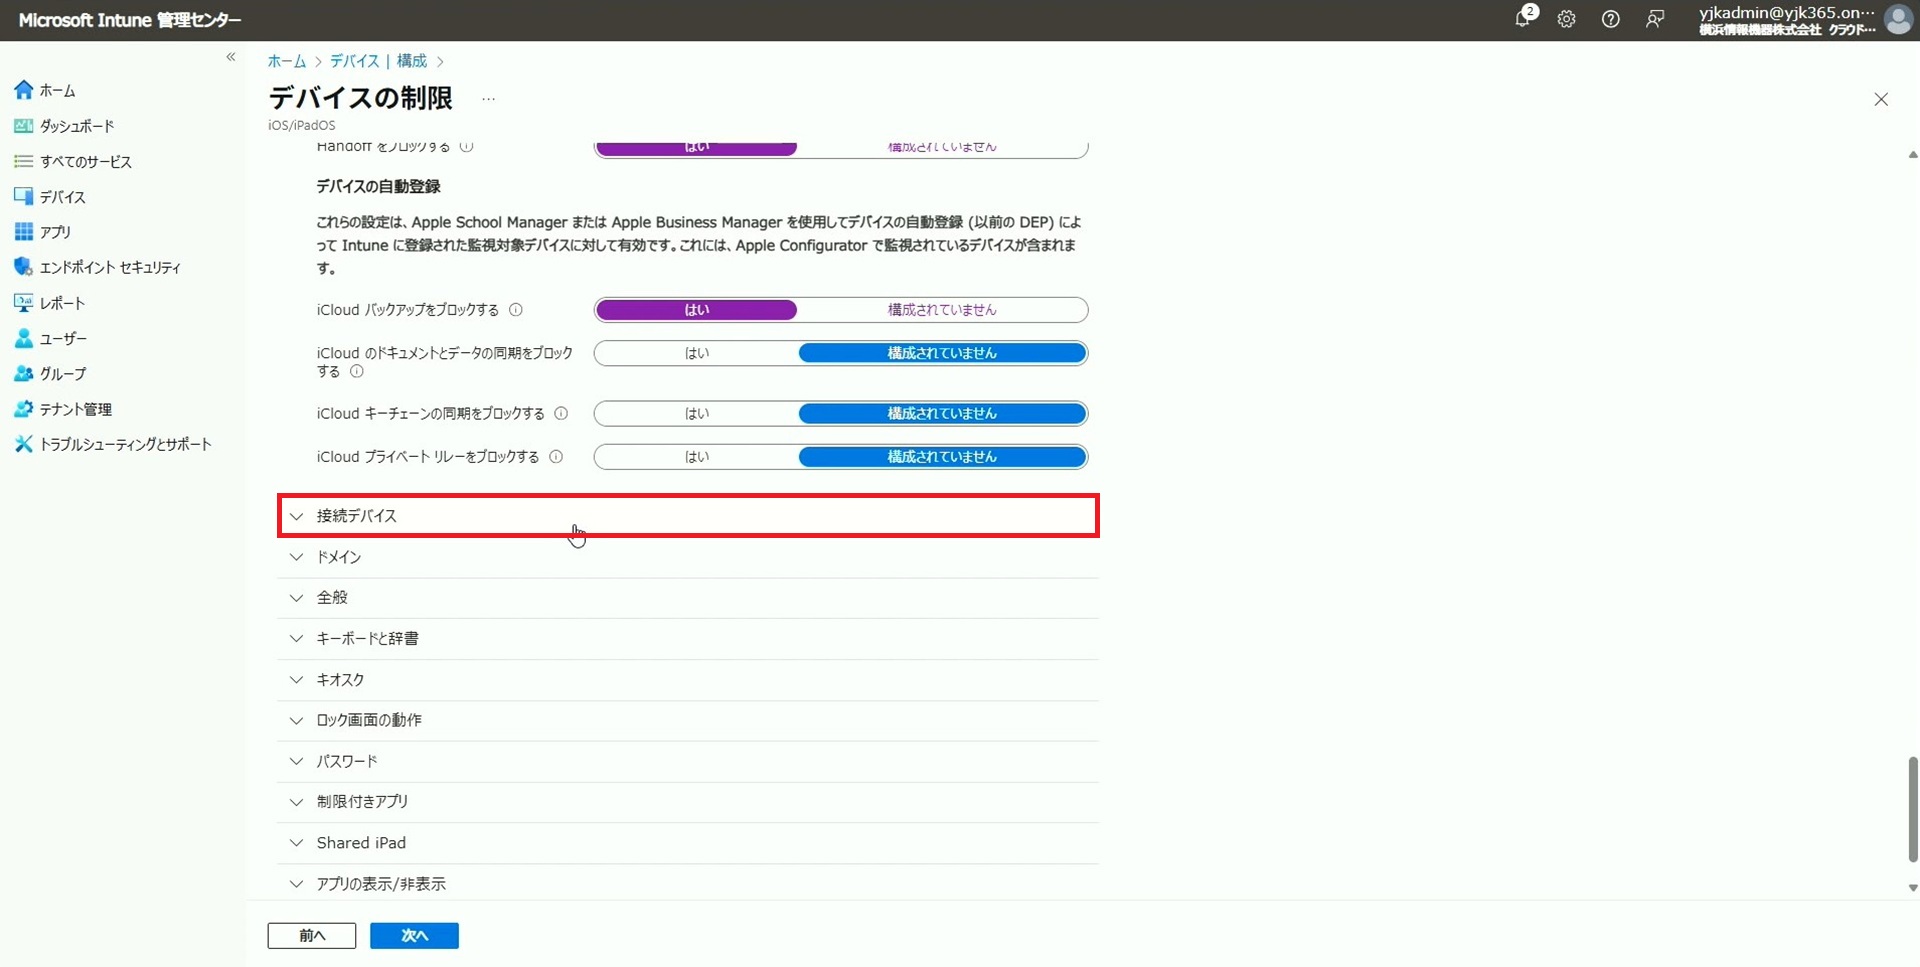Open テナント管理 in sidebar
1920x967 pixels.
tap(76, 409)
